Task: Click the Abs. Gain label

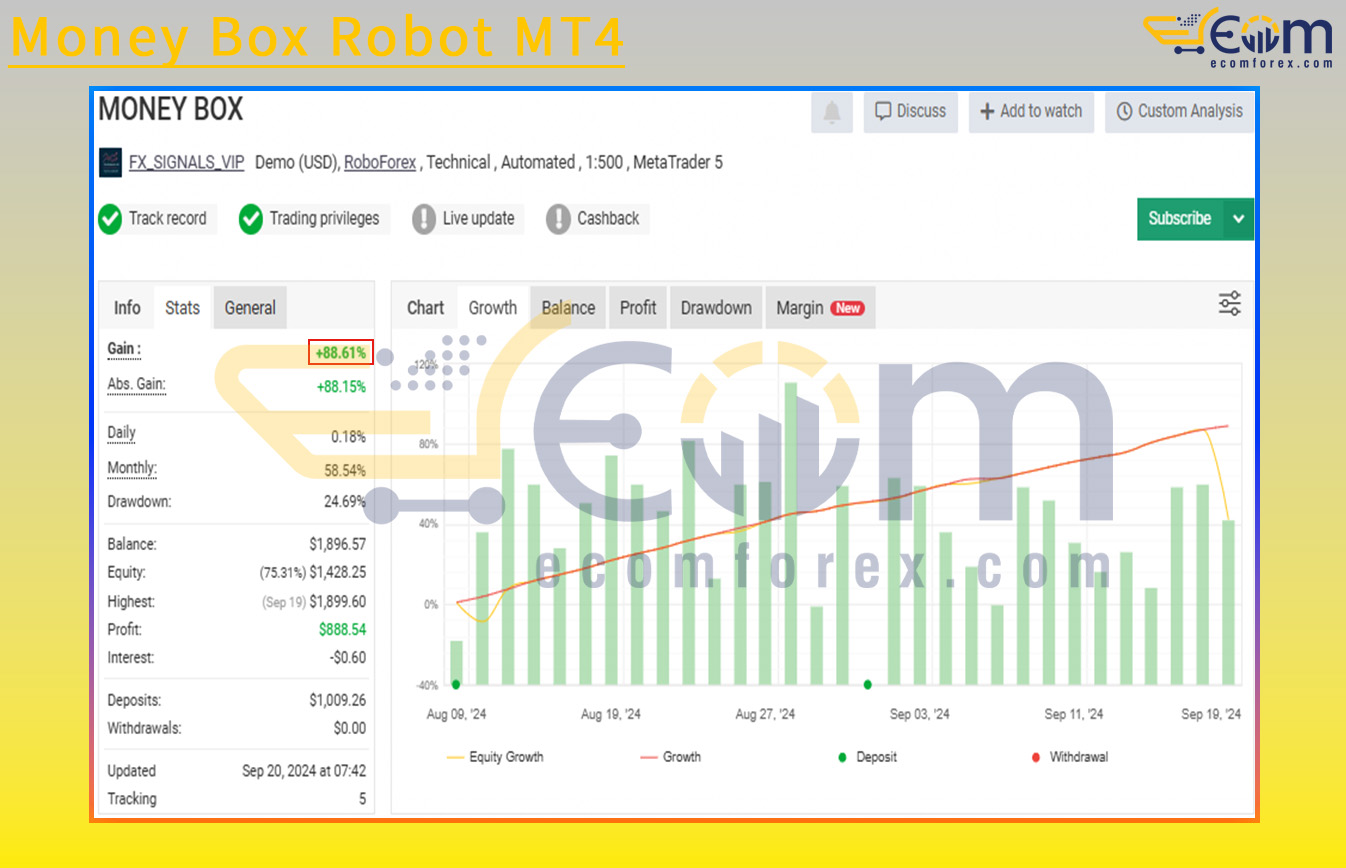Action: pyautogui.click(x=136, y=384)
